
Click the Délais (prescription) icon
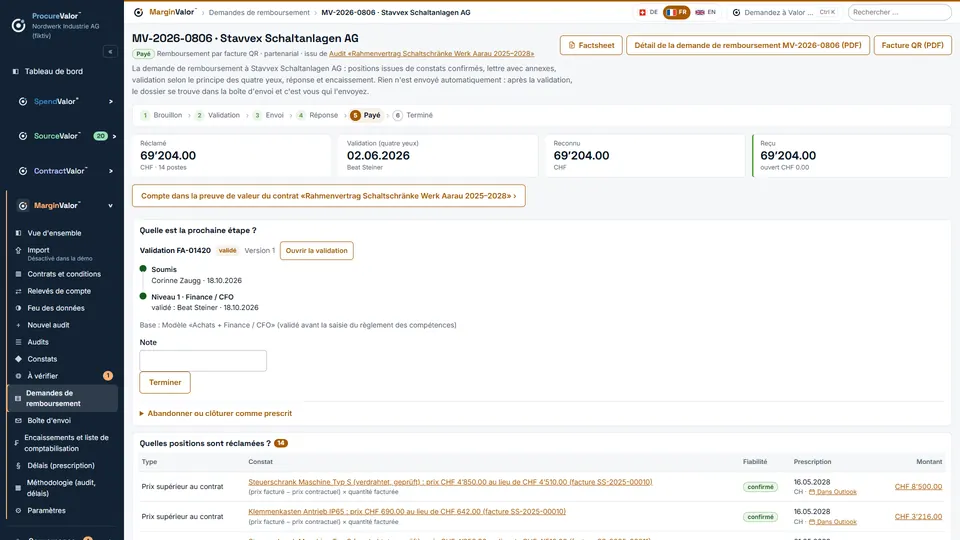tap(18, 466)
